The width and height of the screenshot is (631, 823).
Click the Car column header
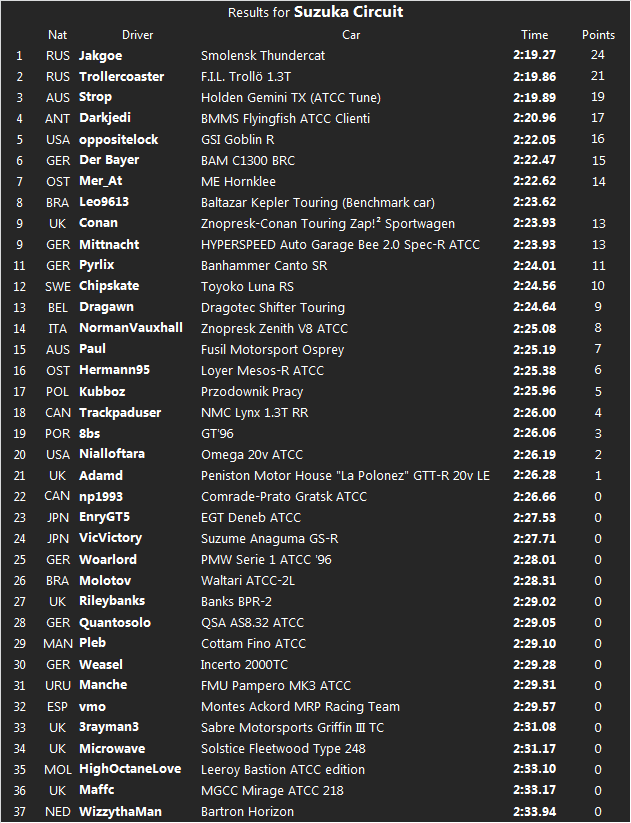(351, 35)
